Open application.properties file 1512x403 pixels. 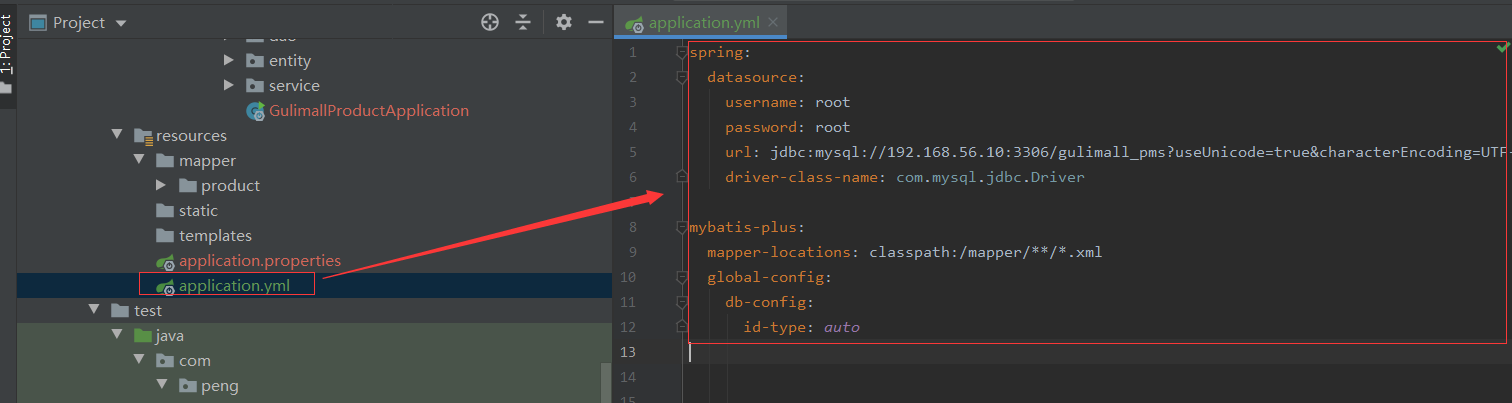tap(260, 261)
